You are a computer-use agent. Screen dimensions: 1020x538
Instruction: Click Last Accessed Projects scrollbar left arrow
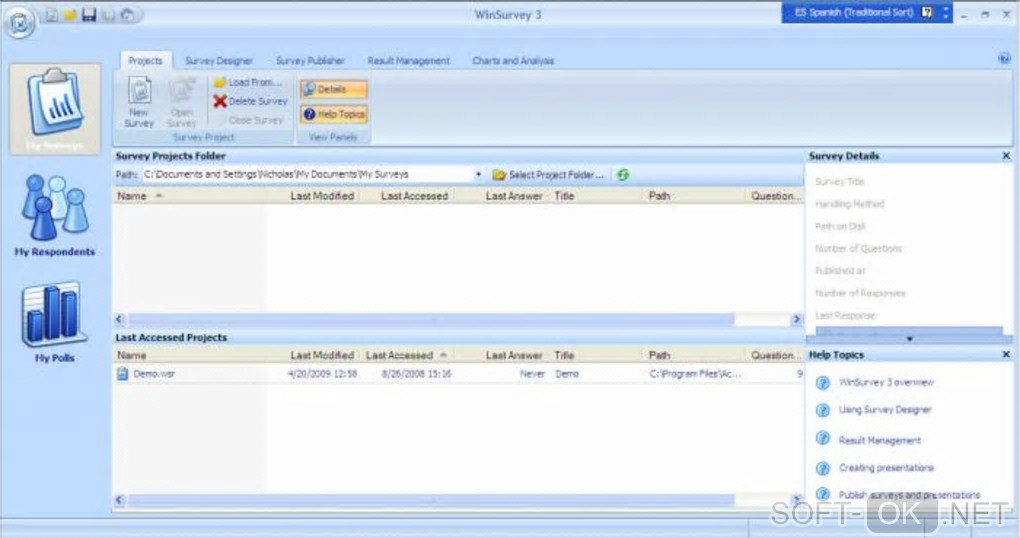120,500
